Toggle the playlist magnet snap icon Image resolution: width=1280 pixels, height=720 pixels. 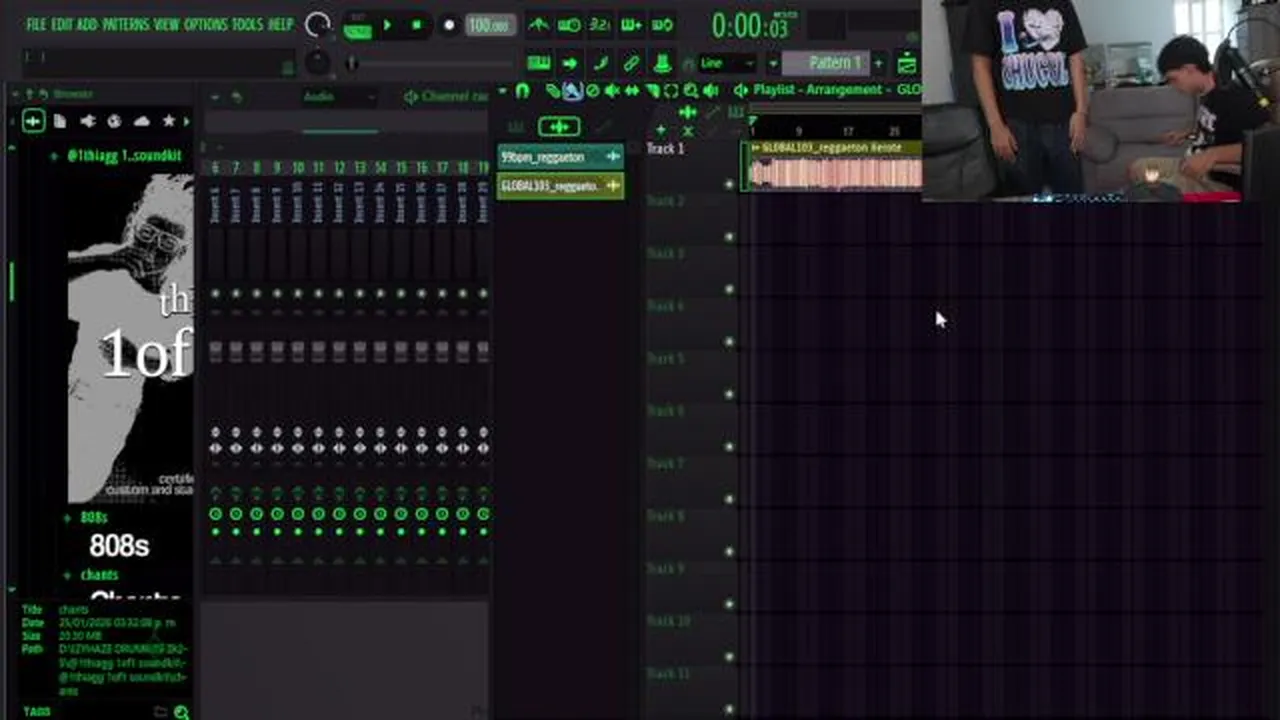[x=522, y=90]
